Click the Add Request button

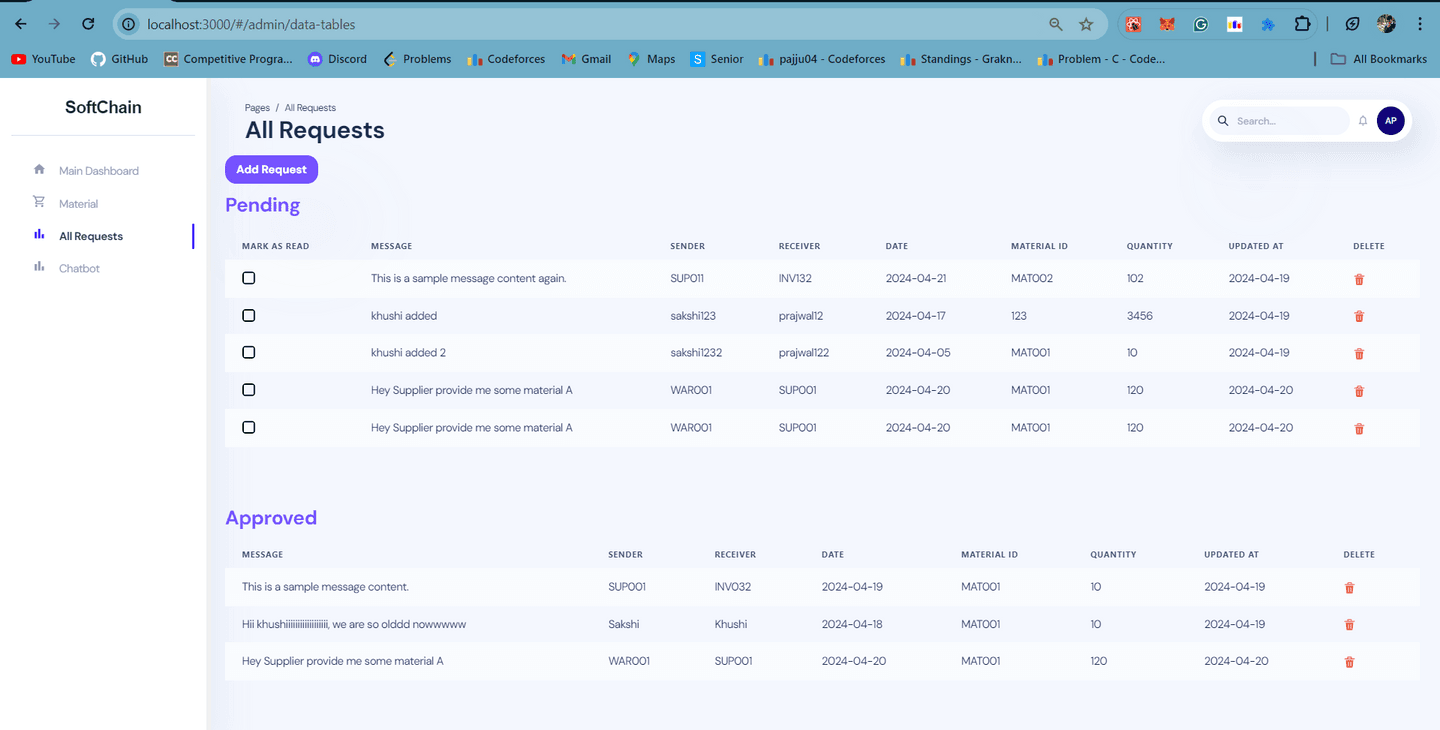271,169
